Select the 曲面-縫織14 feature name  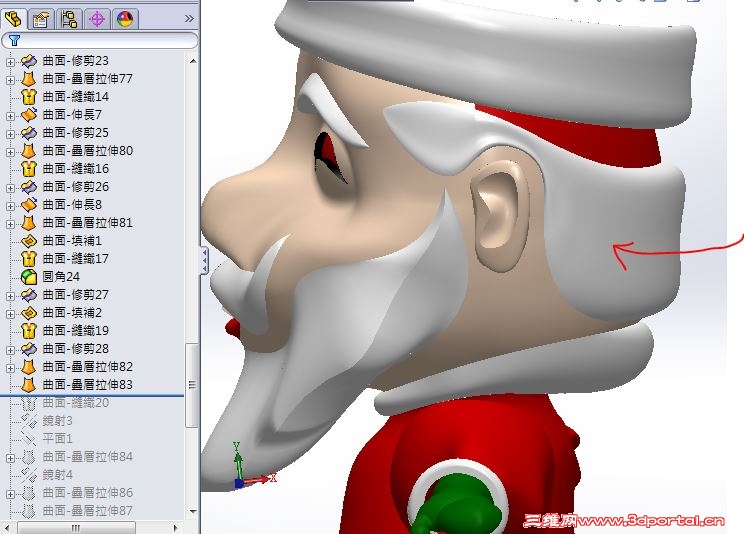pos(75,97)
